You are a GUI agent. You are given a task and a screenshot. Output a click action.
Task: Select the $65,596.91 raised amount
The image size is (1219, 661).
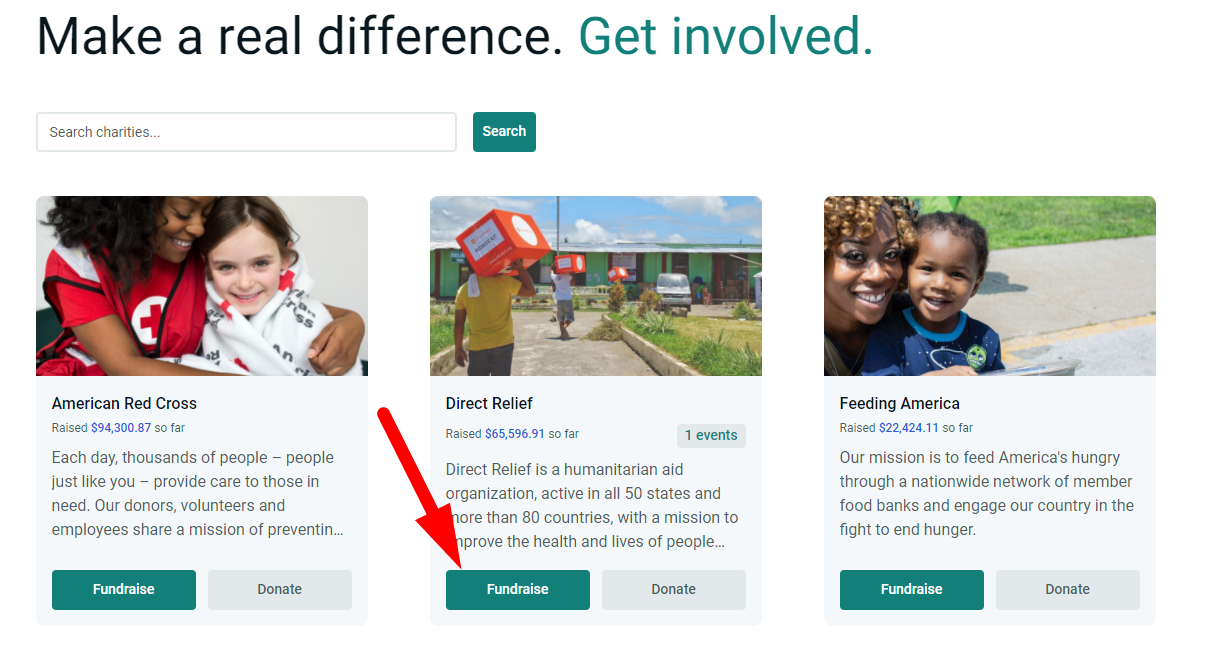515,434
